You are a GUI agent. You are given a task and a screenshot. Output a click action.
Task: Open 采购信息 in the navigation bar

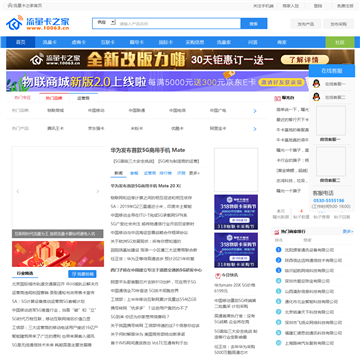[x=195, y=42]
